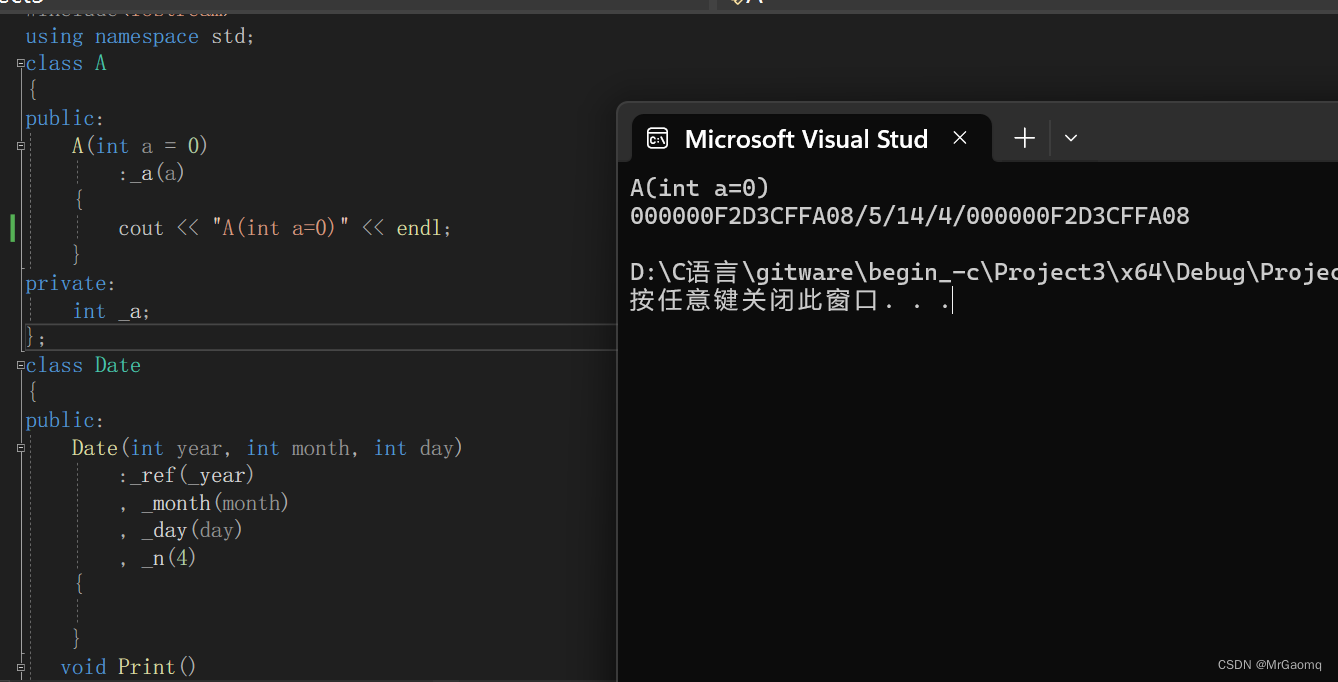This screenshot has width=1338, height=682.
Task: Click ':_ref(_year)' initializer line
Action: pyautogui.click(x=186, y=475)
